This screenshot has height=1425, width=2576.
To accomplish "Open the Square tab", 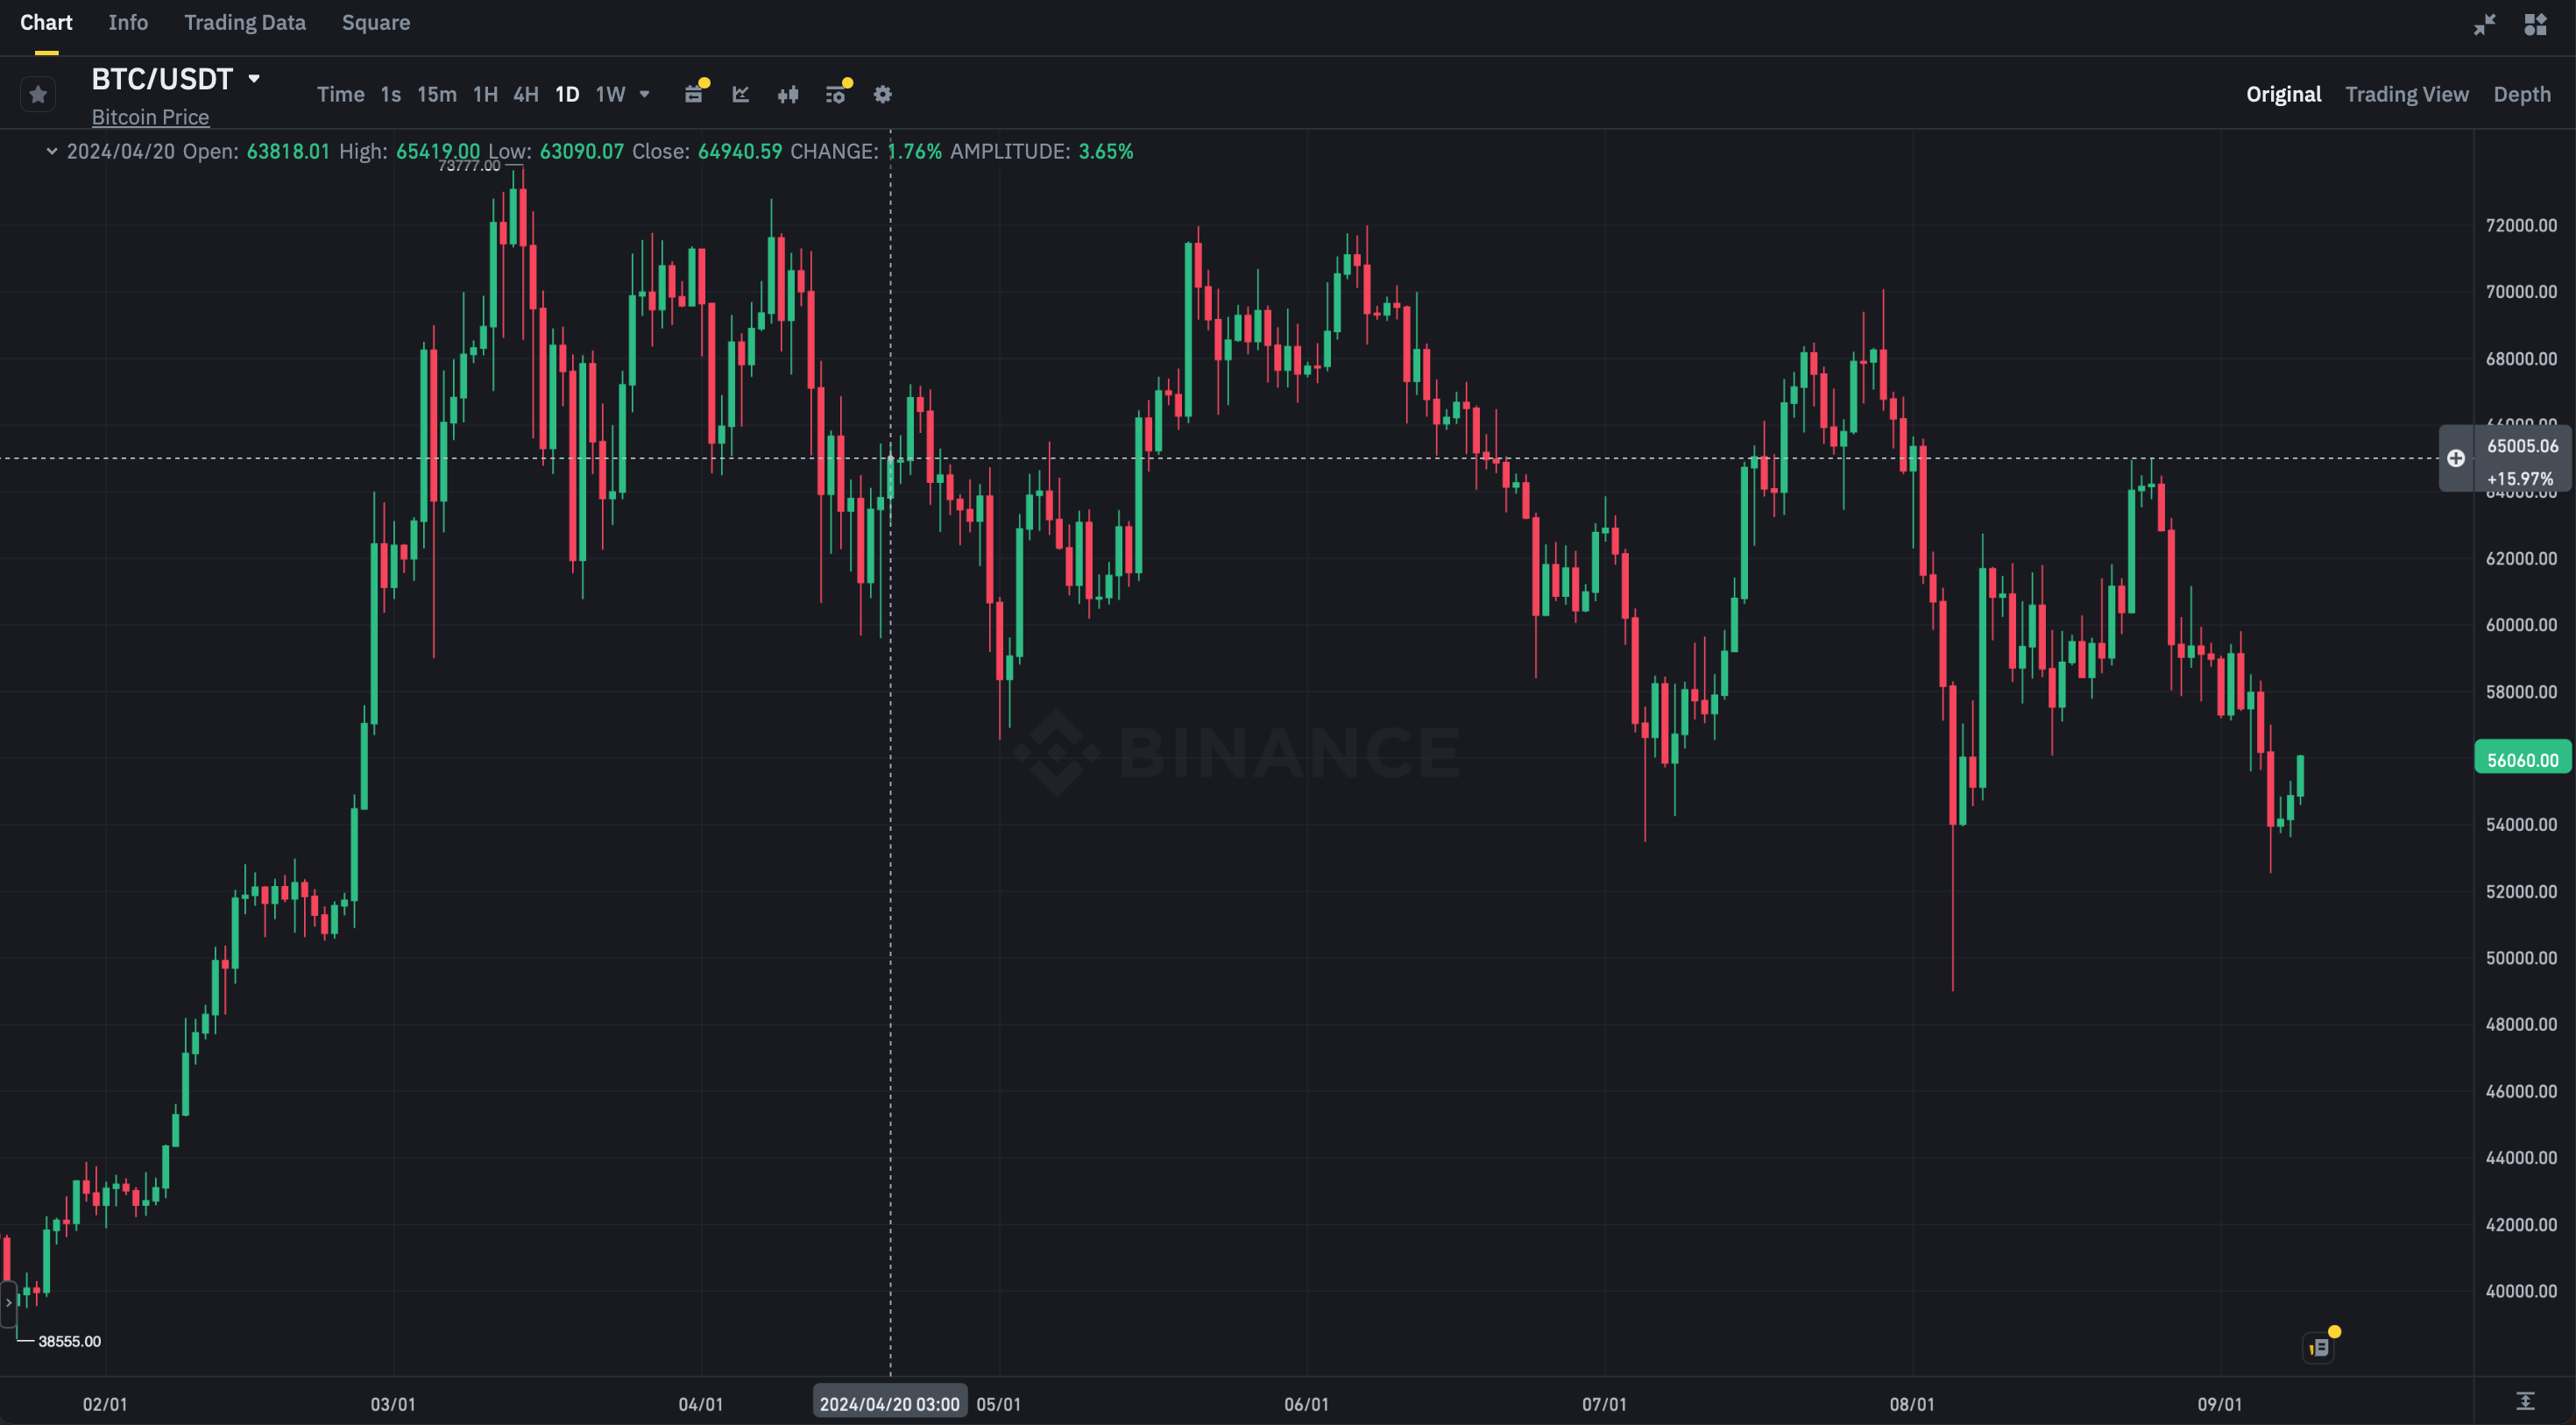I will click(x=376, y=22).
